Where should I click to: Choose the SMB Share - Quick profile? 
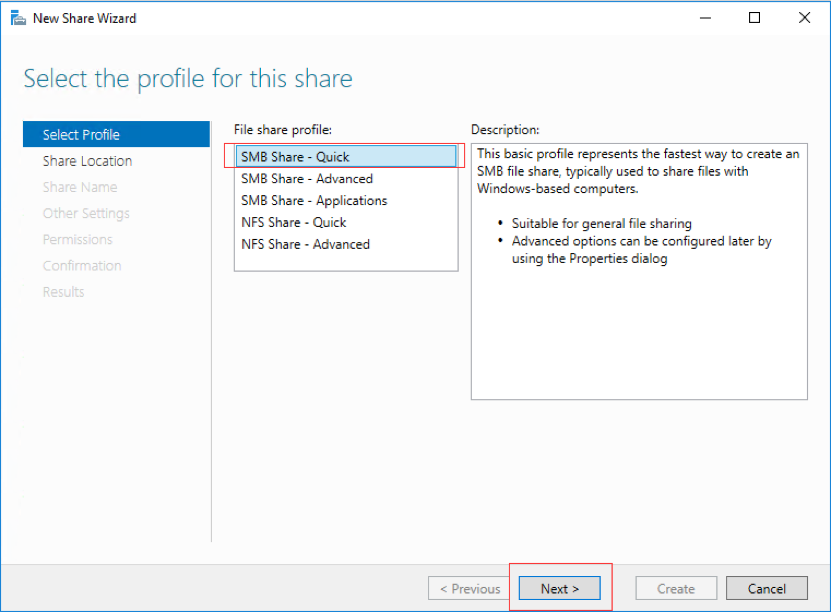(x=295, y=157)
